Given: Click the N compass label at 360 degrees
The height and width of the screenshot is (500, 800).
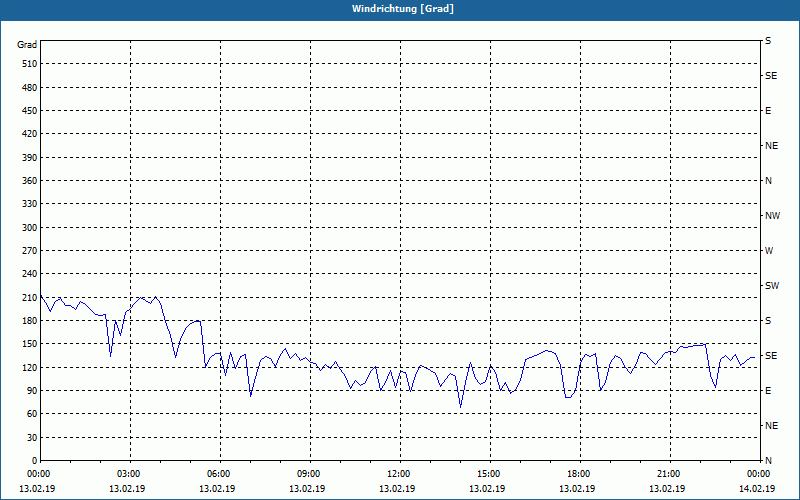Looking at the screenshot, I should coord(768,181).
